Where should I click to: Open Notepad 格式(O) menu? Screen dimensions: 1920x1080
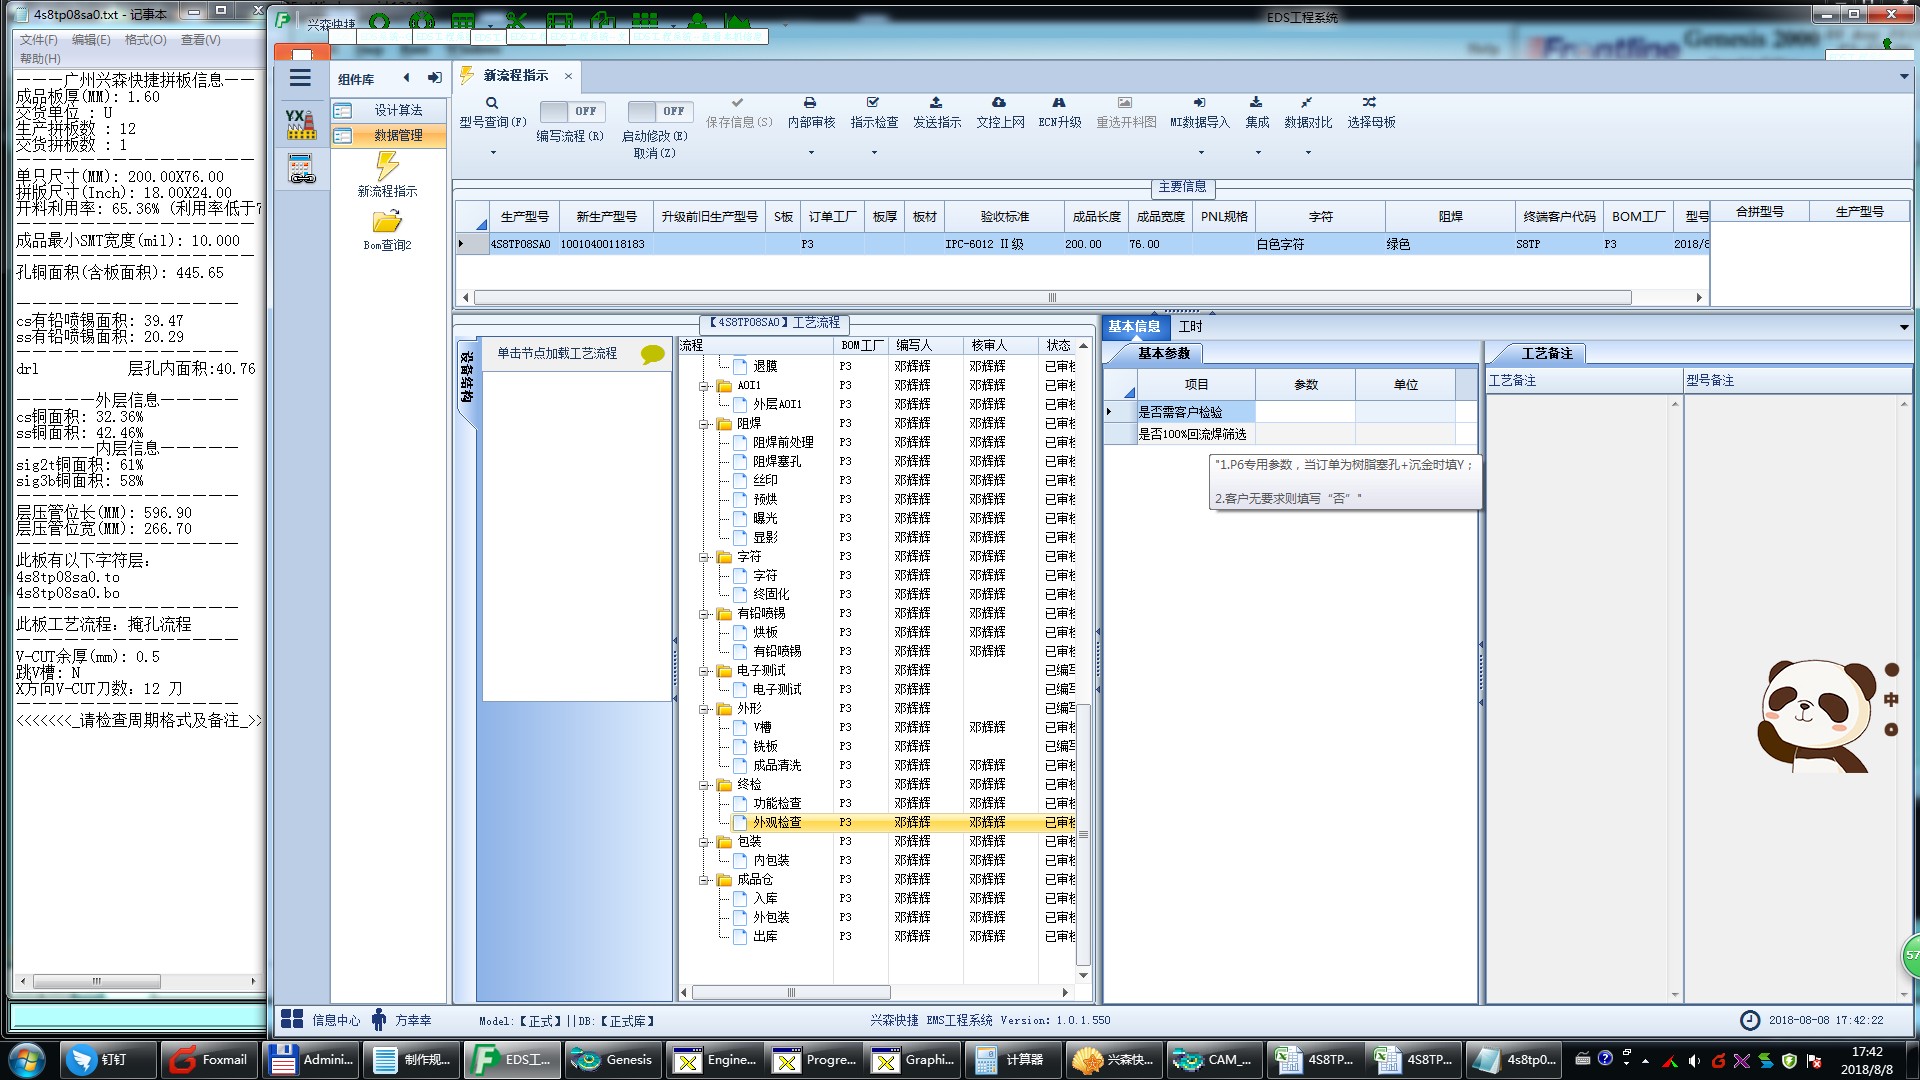145,40
